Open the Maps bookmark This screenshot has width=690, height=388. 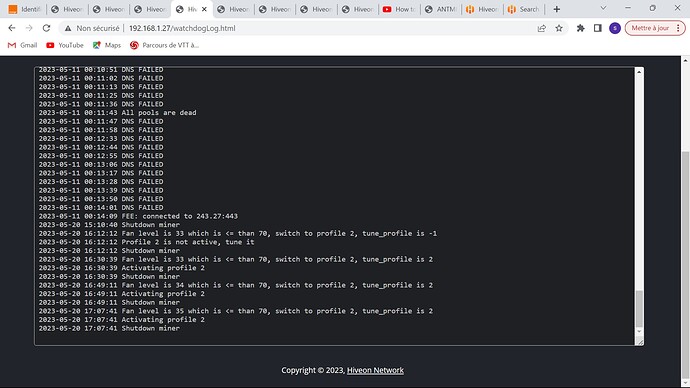point(106,45)
